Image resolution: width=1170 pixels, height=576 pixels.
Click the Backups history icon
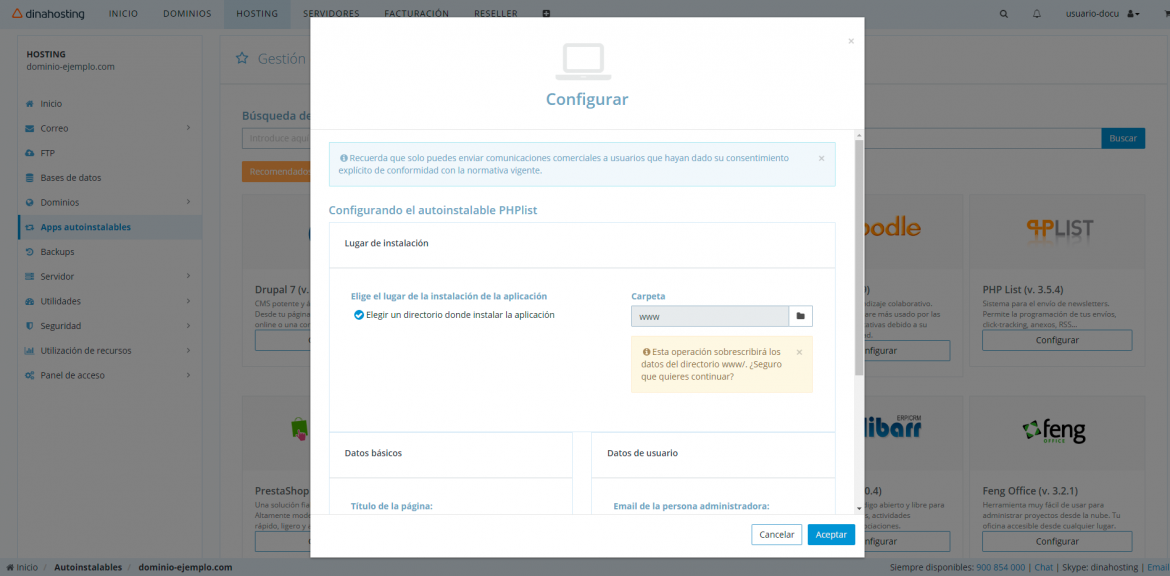click(30, 251)
